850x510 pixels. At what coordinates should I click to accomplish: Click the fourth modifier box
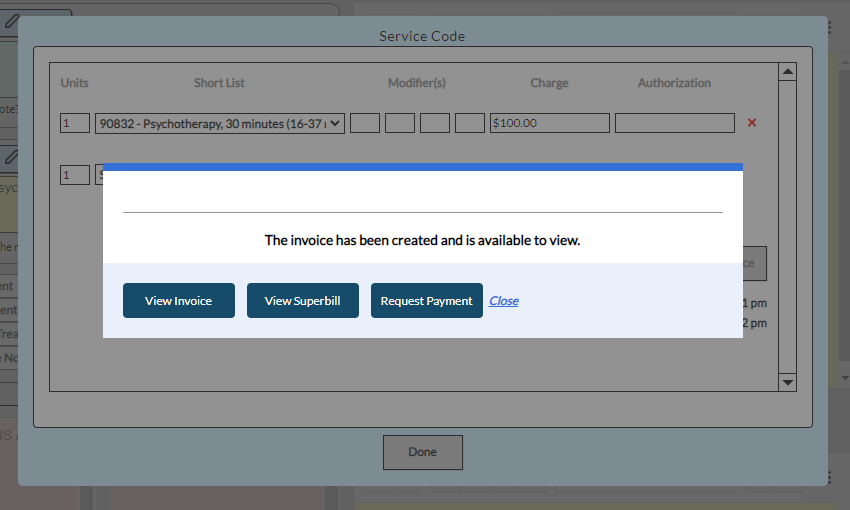coord(470,123)
